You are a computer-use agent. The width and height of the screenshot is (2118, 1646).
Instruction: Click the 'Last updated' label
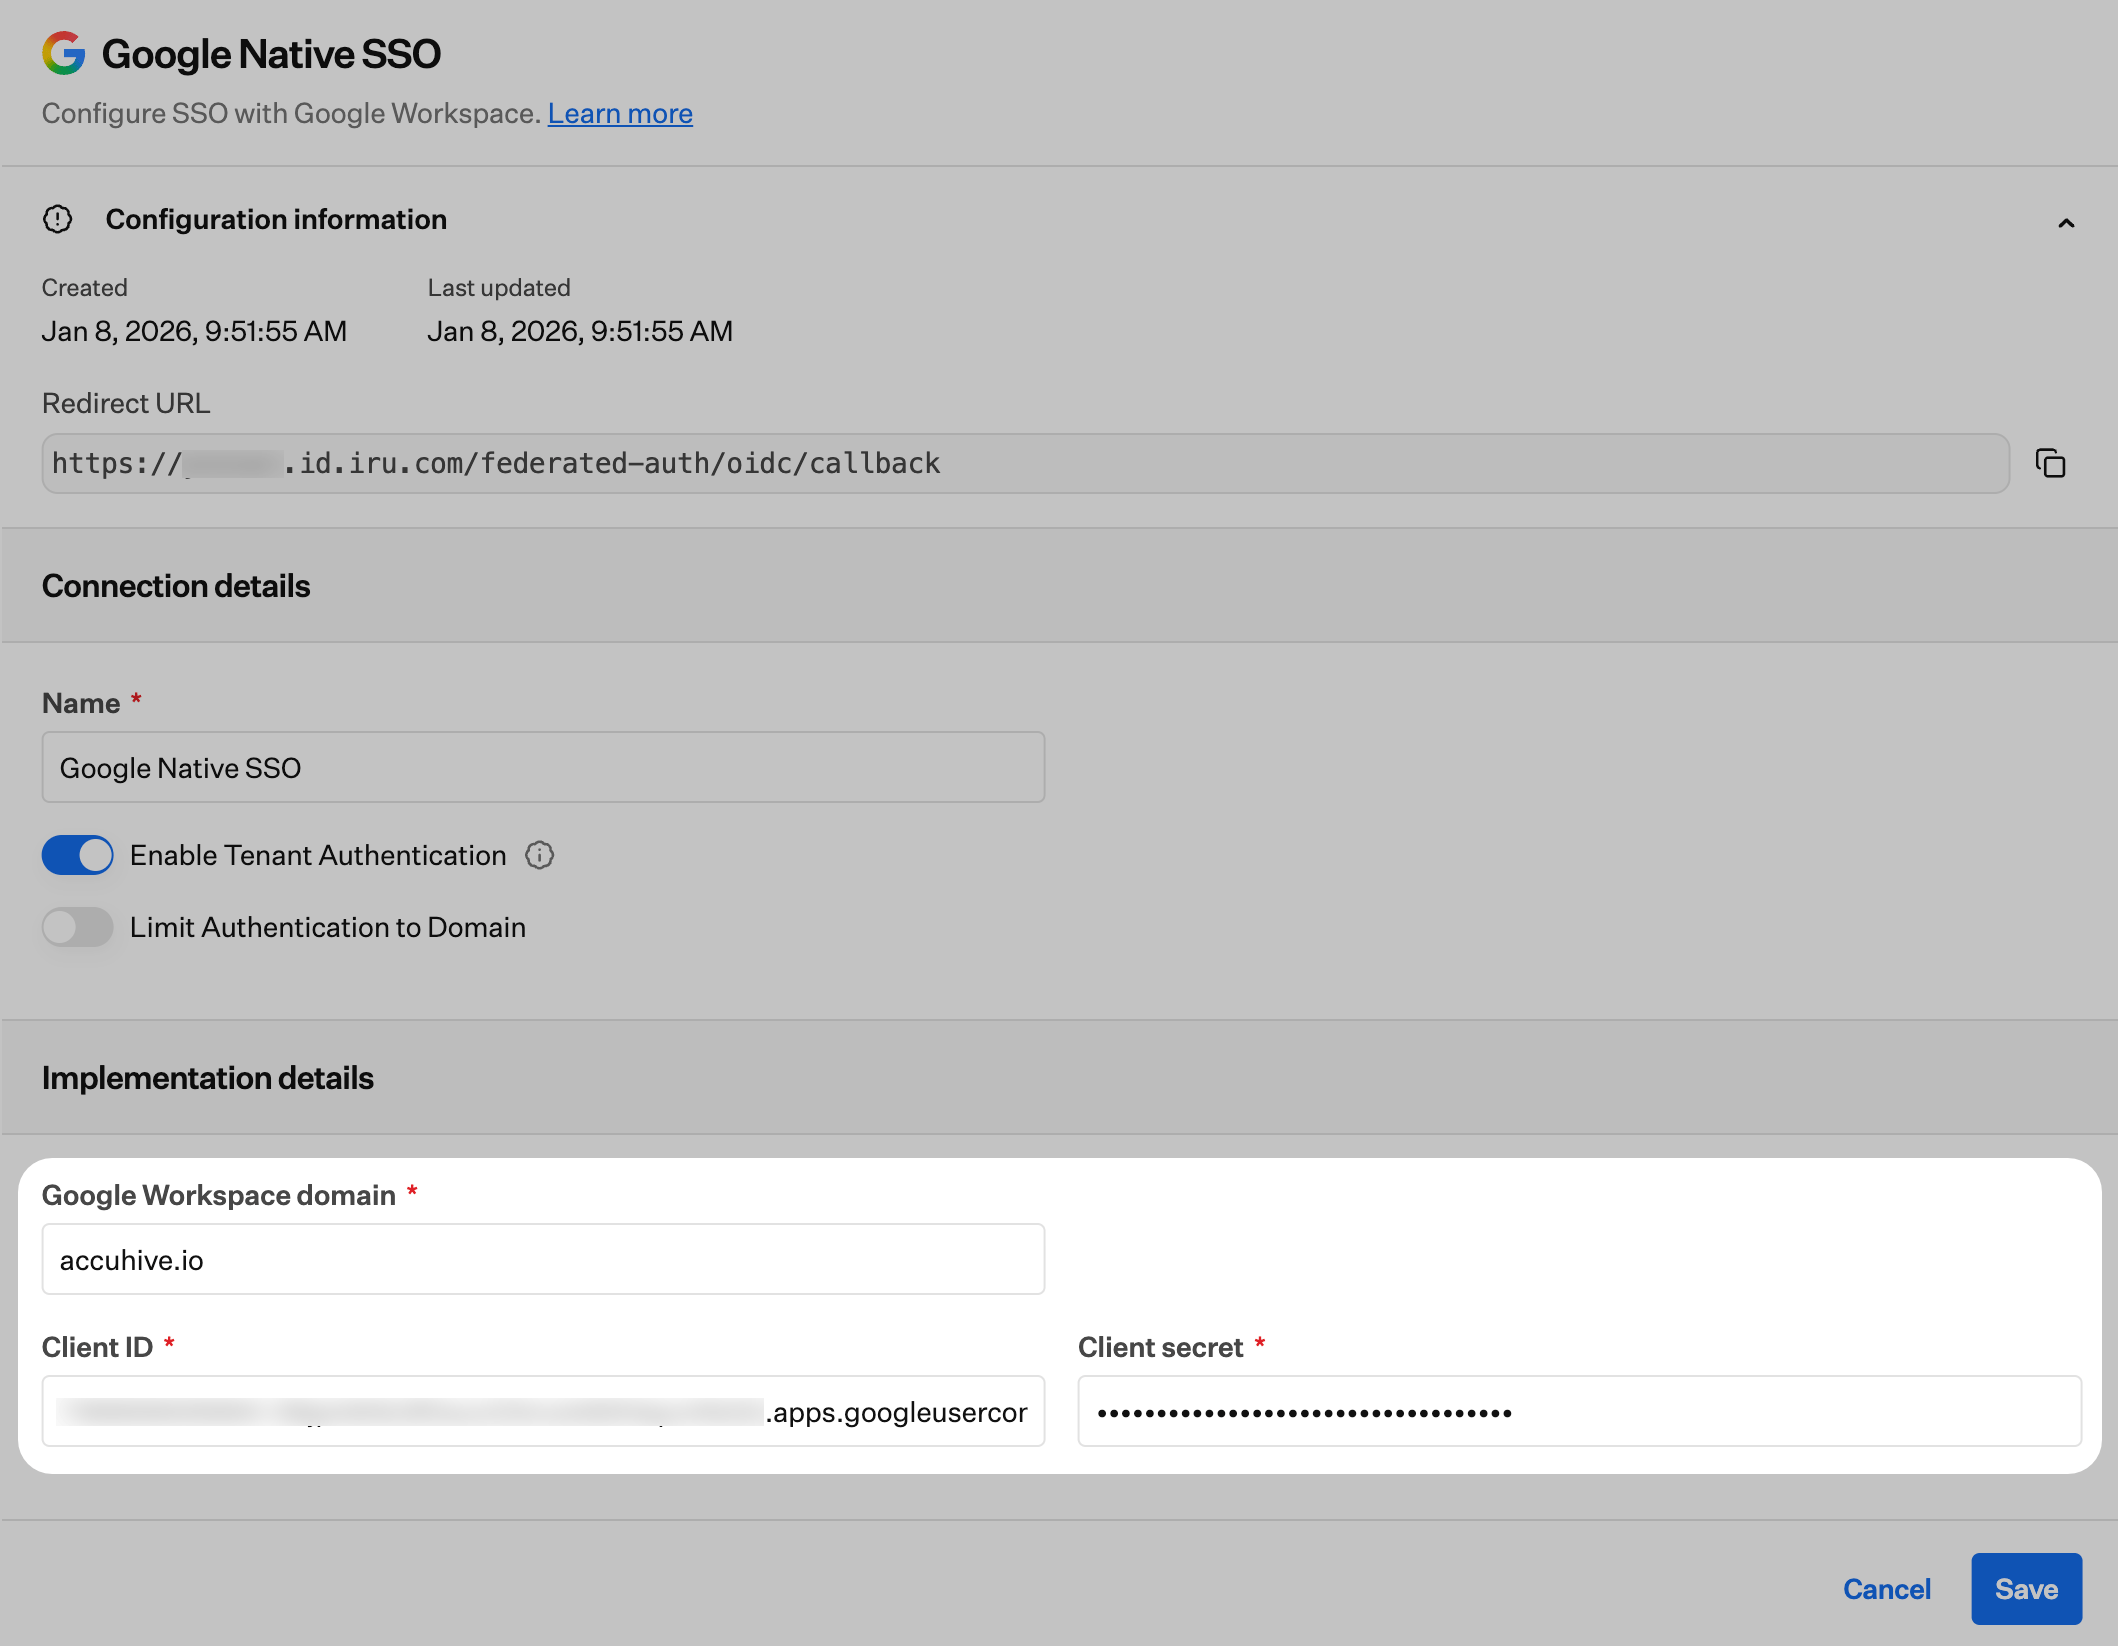tap(499, 288)
